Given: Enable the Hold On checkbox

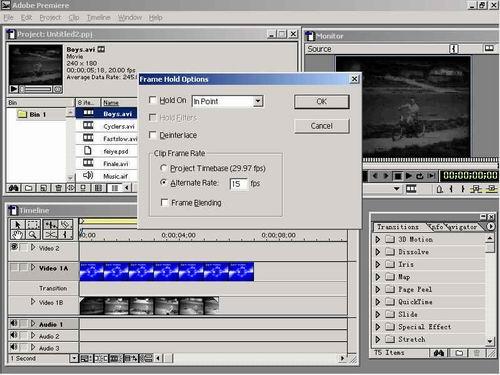Looking at the screenshot, I should [152, 100].
